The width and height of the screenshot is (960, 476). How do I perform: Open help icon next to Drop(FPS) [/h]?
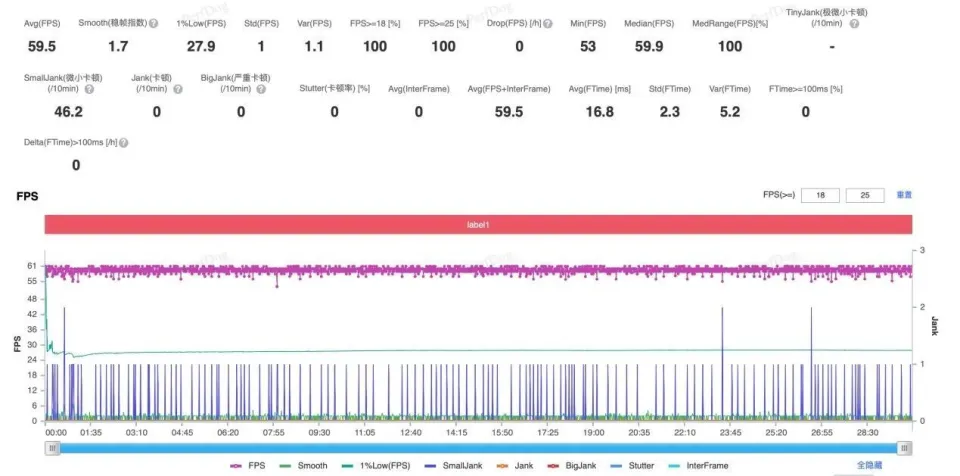pos(548,23)
